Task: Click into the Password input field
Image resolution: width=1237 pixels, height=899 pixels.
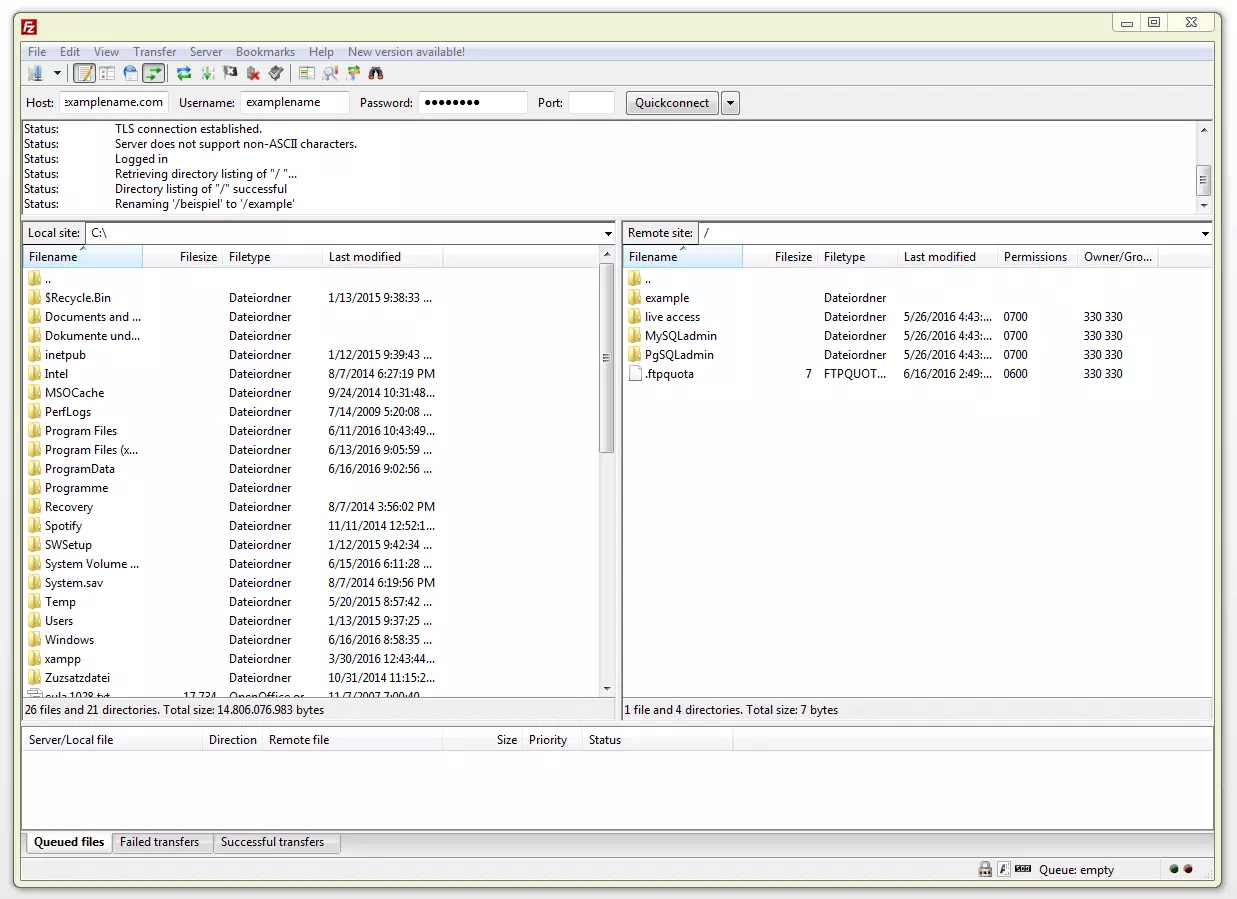Action: 472,102
